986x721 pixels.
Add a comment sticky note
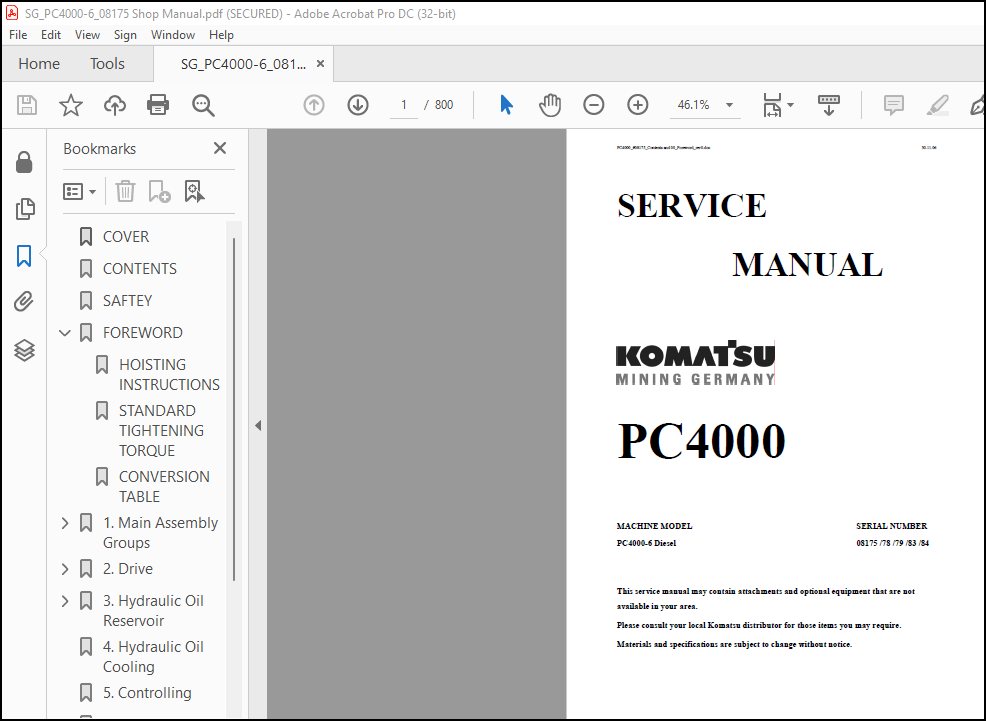pos(894,105)
